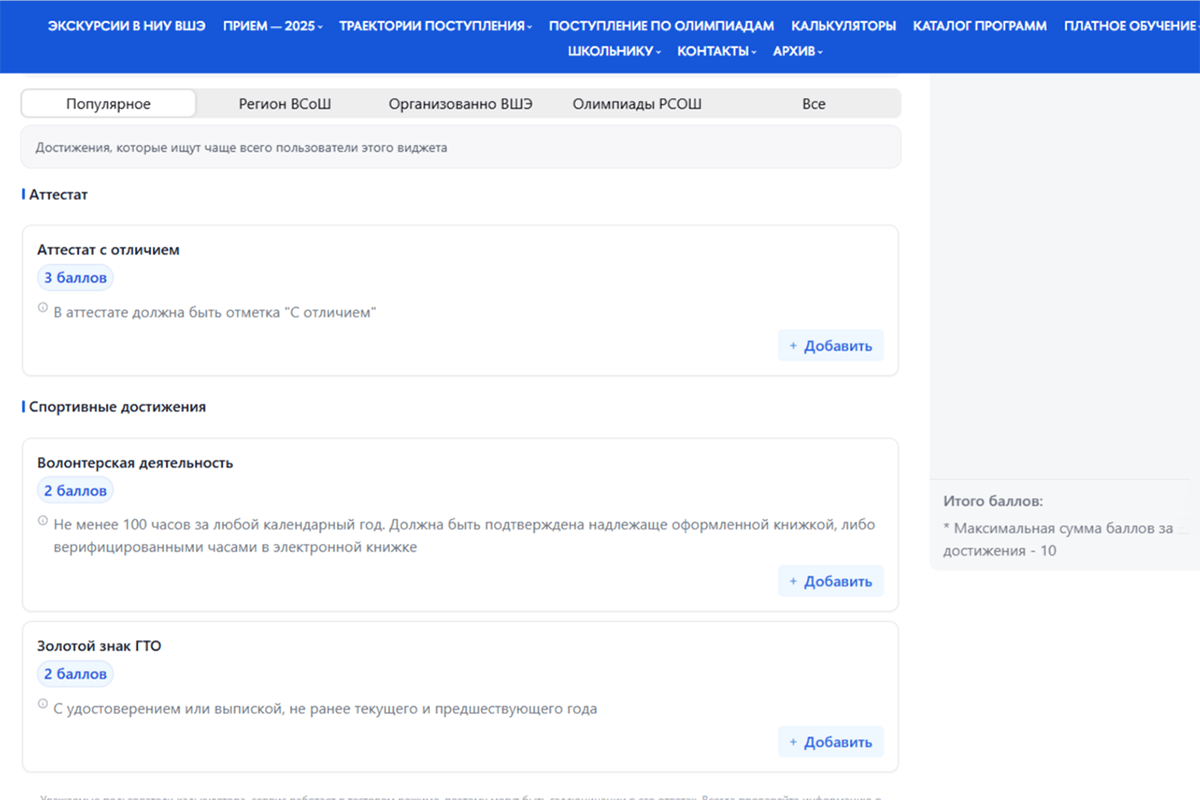Viewport: 1200px width, 800px height.
Task: Click the Аттестат section heading
Action: pos(58,195)
